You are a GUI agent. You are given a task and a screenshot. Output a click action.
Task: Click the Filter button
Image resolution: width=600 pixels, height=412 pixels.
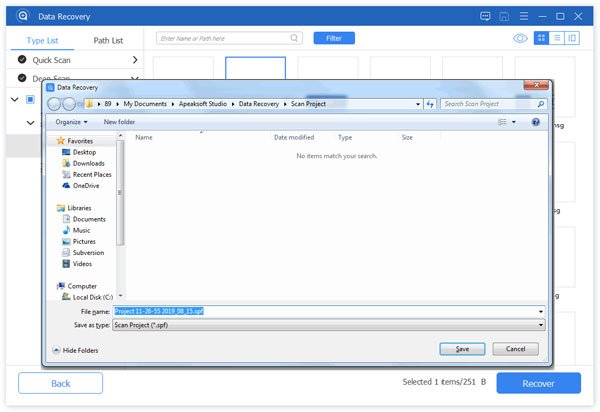(334, 38)
